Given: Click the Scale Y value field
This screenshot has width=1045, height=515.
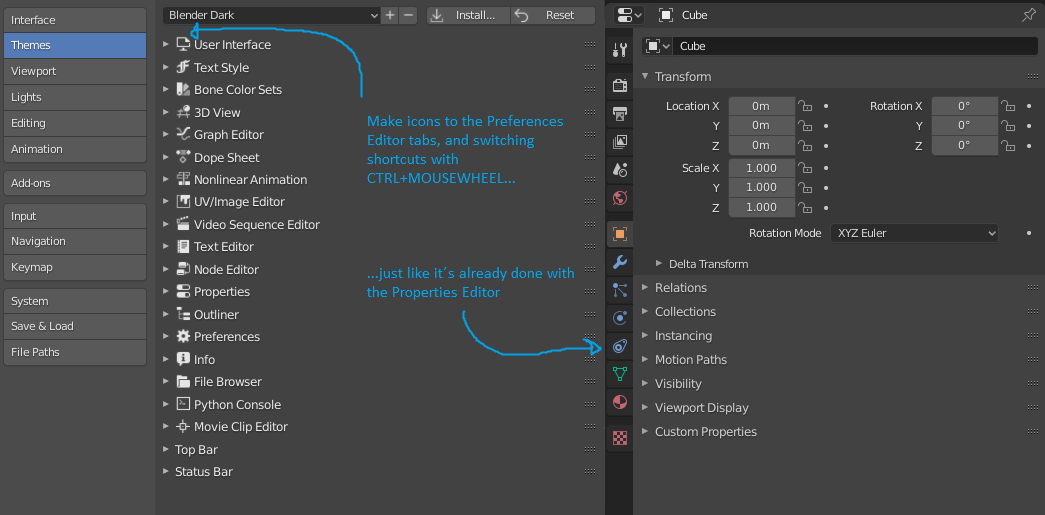Looking at the screenshot, I should 762,187.
